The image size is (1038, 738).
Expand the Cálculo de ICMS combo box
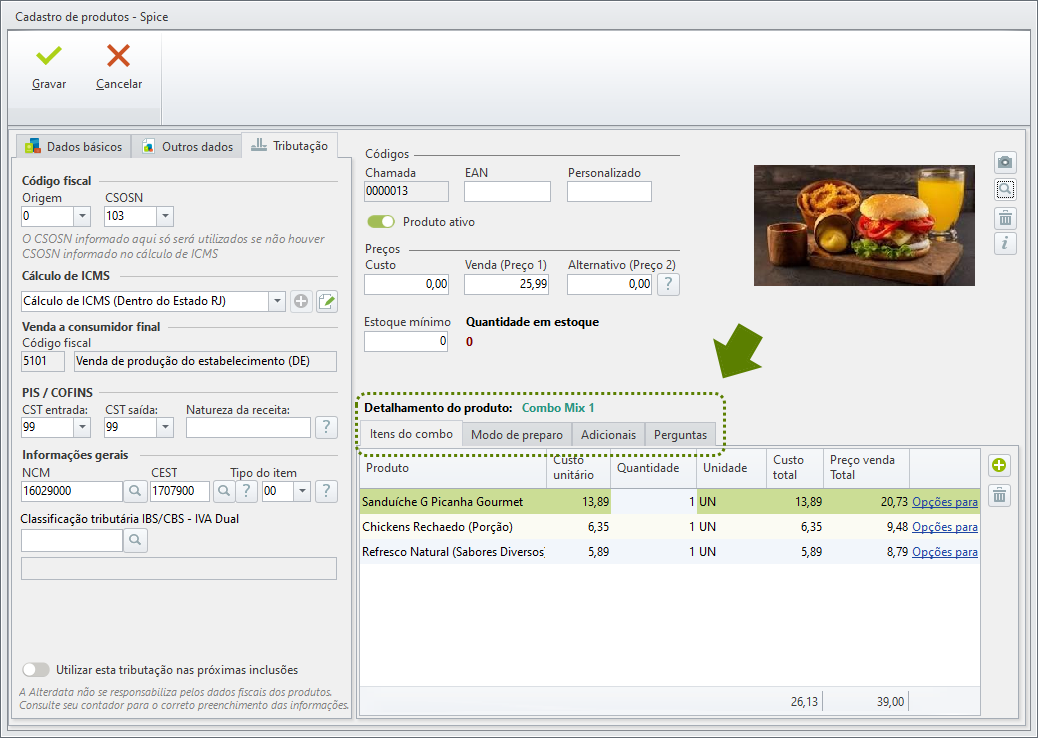coord(277,301)
